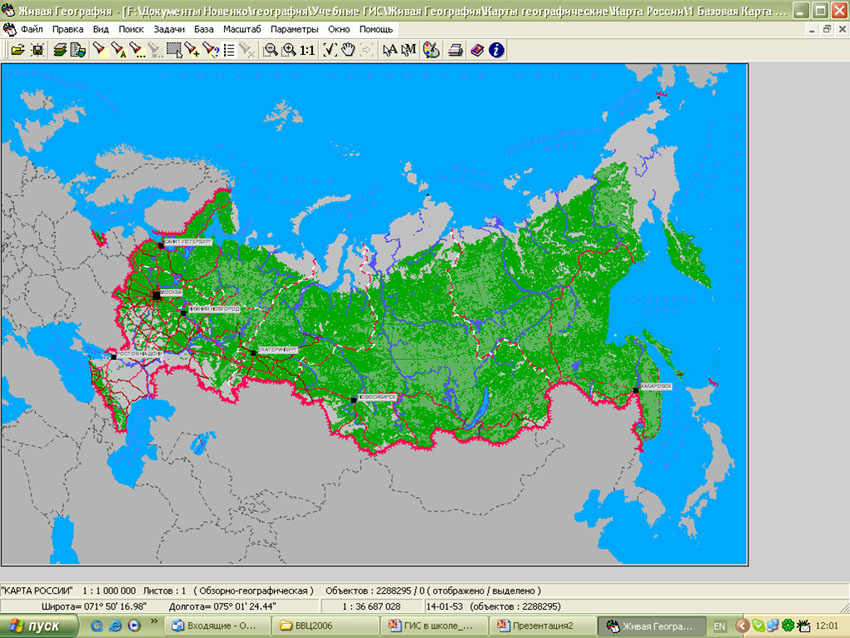Switch to Презентация2 taskbar button
850x638 pixels.
(x=542, y=626)
